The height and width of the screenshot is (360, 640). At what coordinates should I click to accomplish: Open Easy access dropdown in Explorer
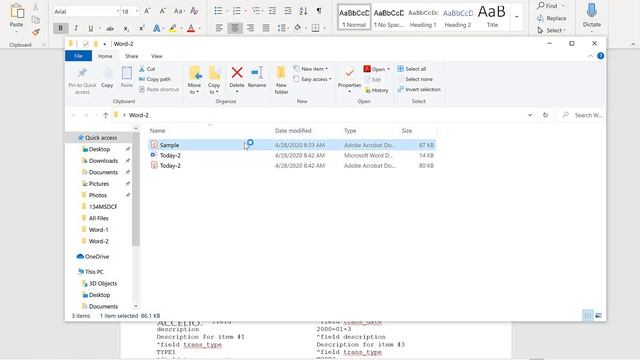tap(312, 79)
